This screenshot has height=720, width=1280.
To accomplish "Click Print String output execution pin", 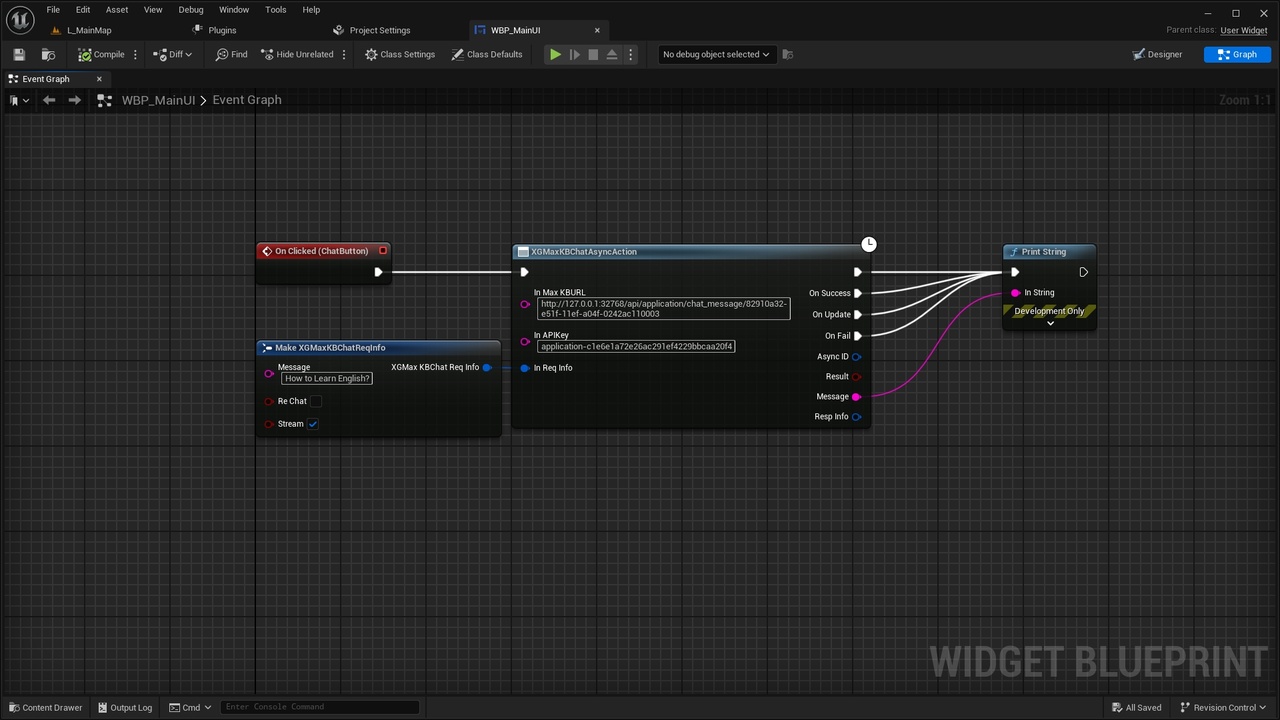I will (1083, 272).
